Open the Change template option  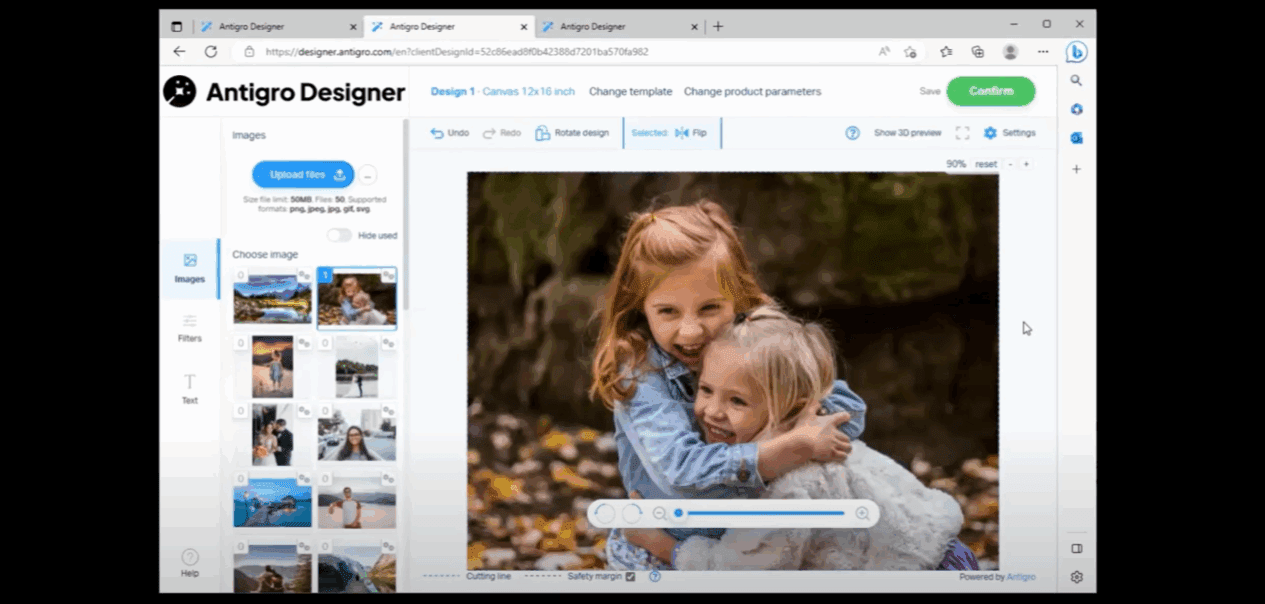coord(630,92)
